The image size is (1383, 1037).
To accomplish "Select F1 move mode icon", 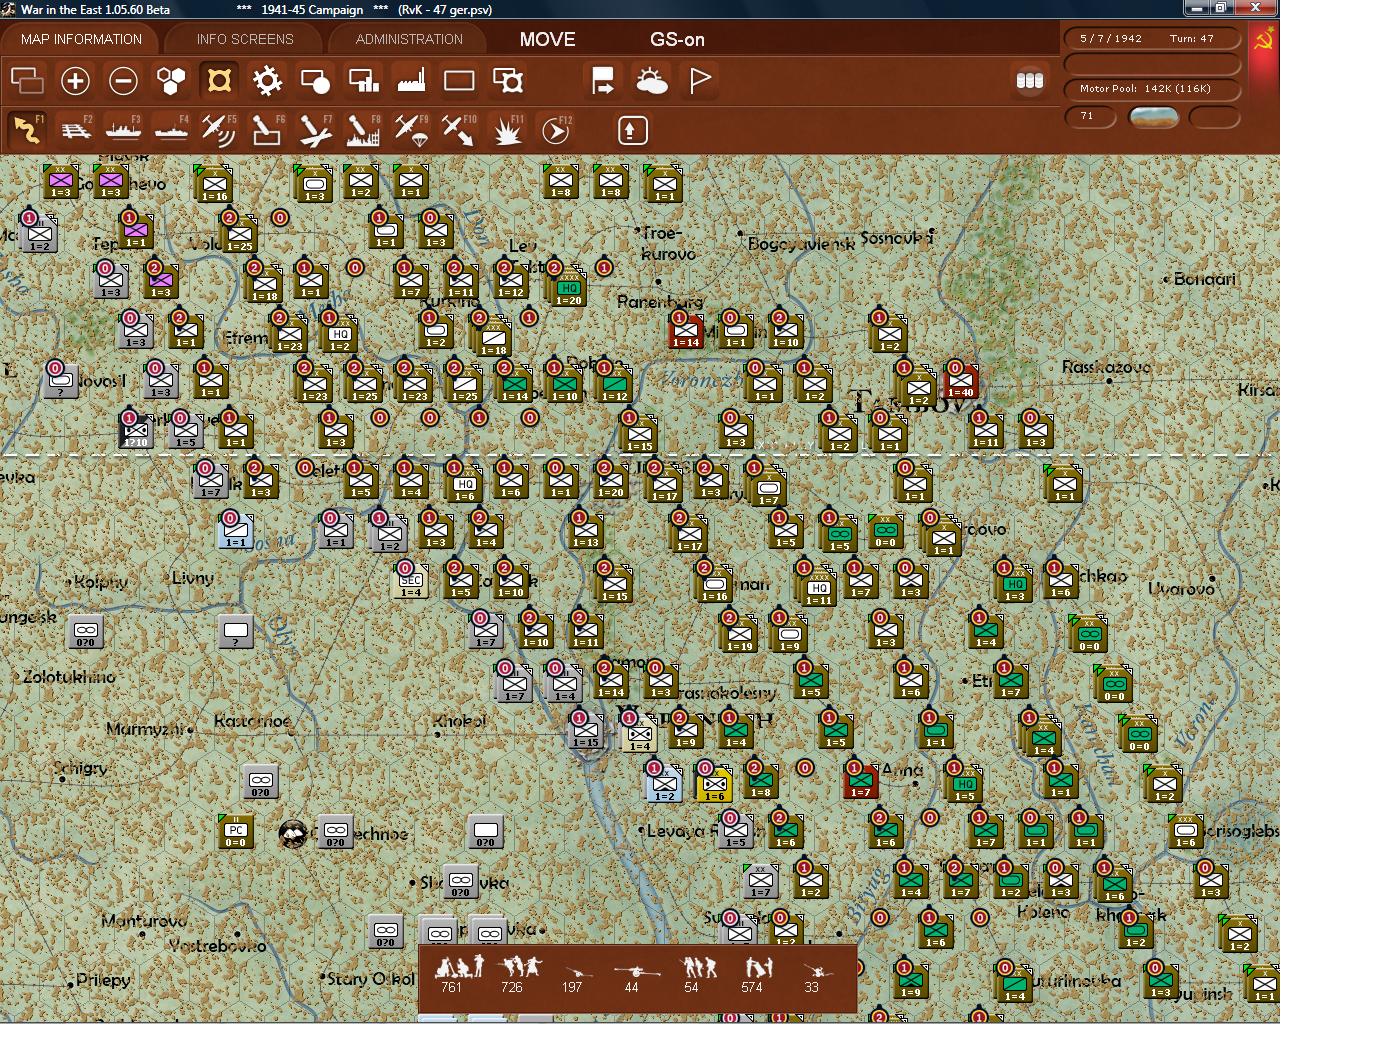I will tap(27, 130).
